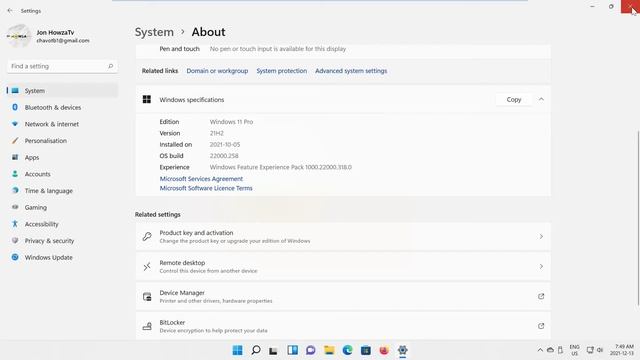Open the clock and date flyout

pyautogui.click(x=622, y=350)
